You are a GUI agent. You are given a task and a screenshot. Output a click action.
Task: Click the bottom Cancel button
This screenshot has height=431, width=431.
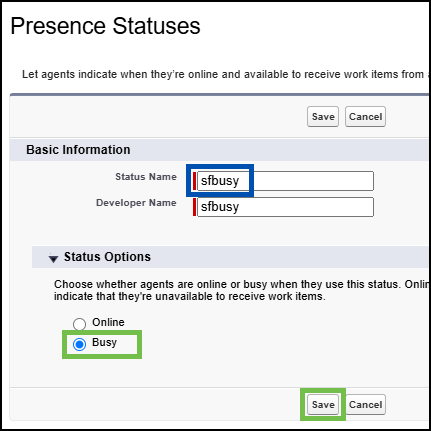click(x=365, y=405)
